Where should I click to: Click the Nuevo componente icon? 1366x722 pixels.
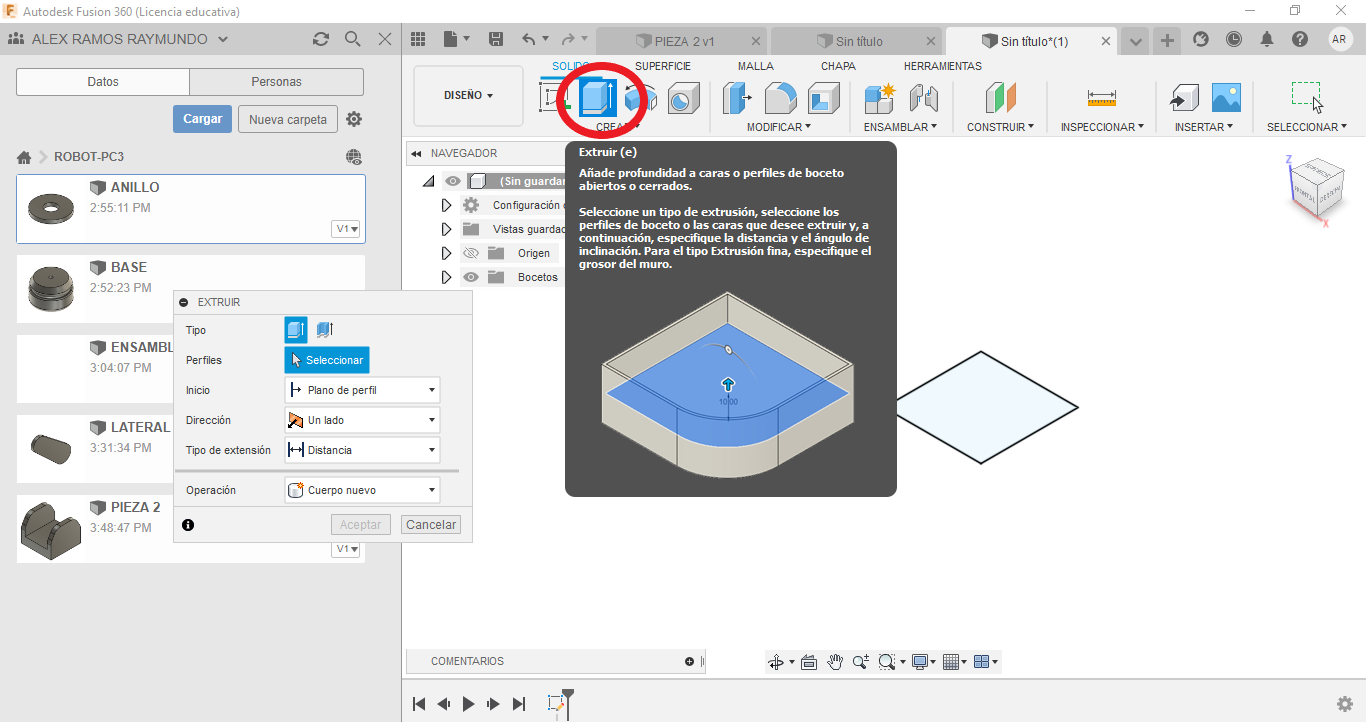pos(880,98)
